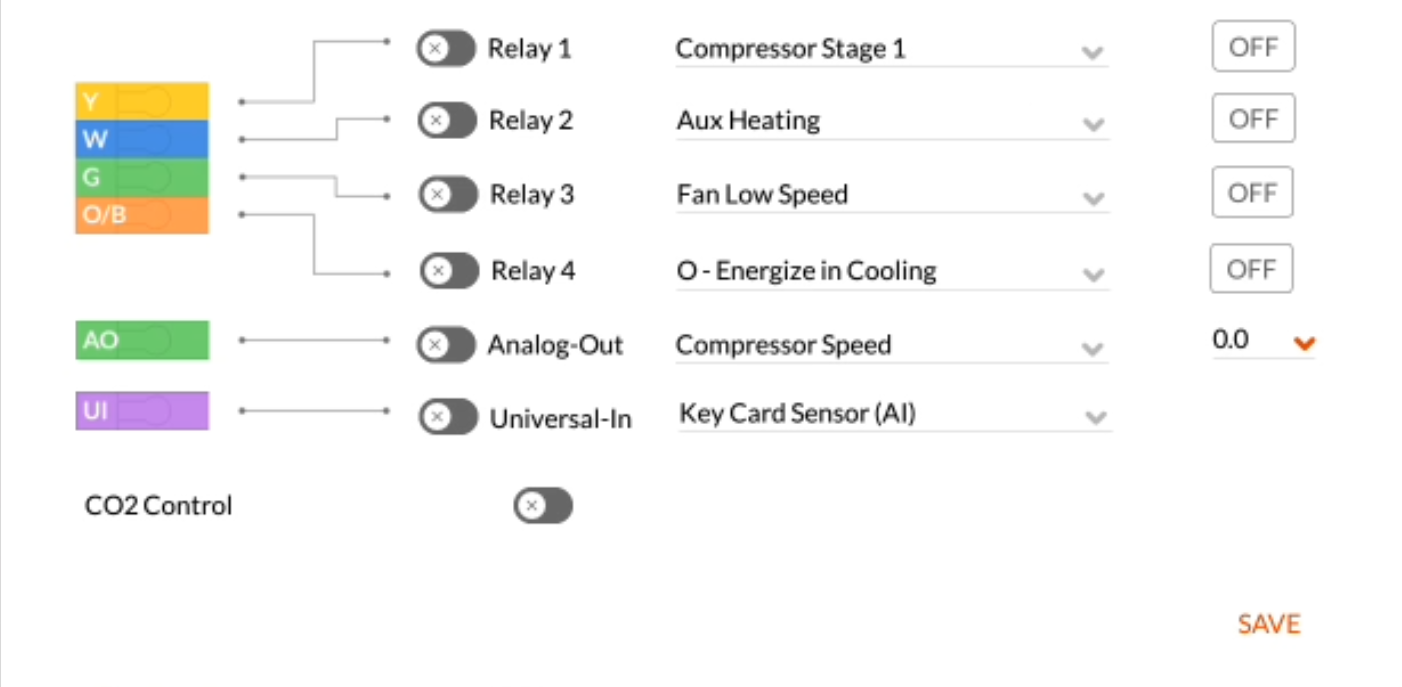
Task: Enable the Relay 4 toggle
Action: (449, 270)
